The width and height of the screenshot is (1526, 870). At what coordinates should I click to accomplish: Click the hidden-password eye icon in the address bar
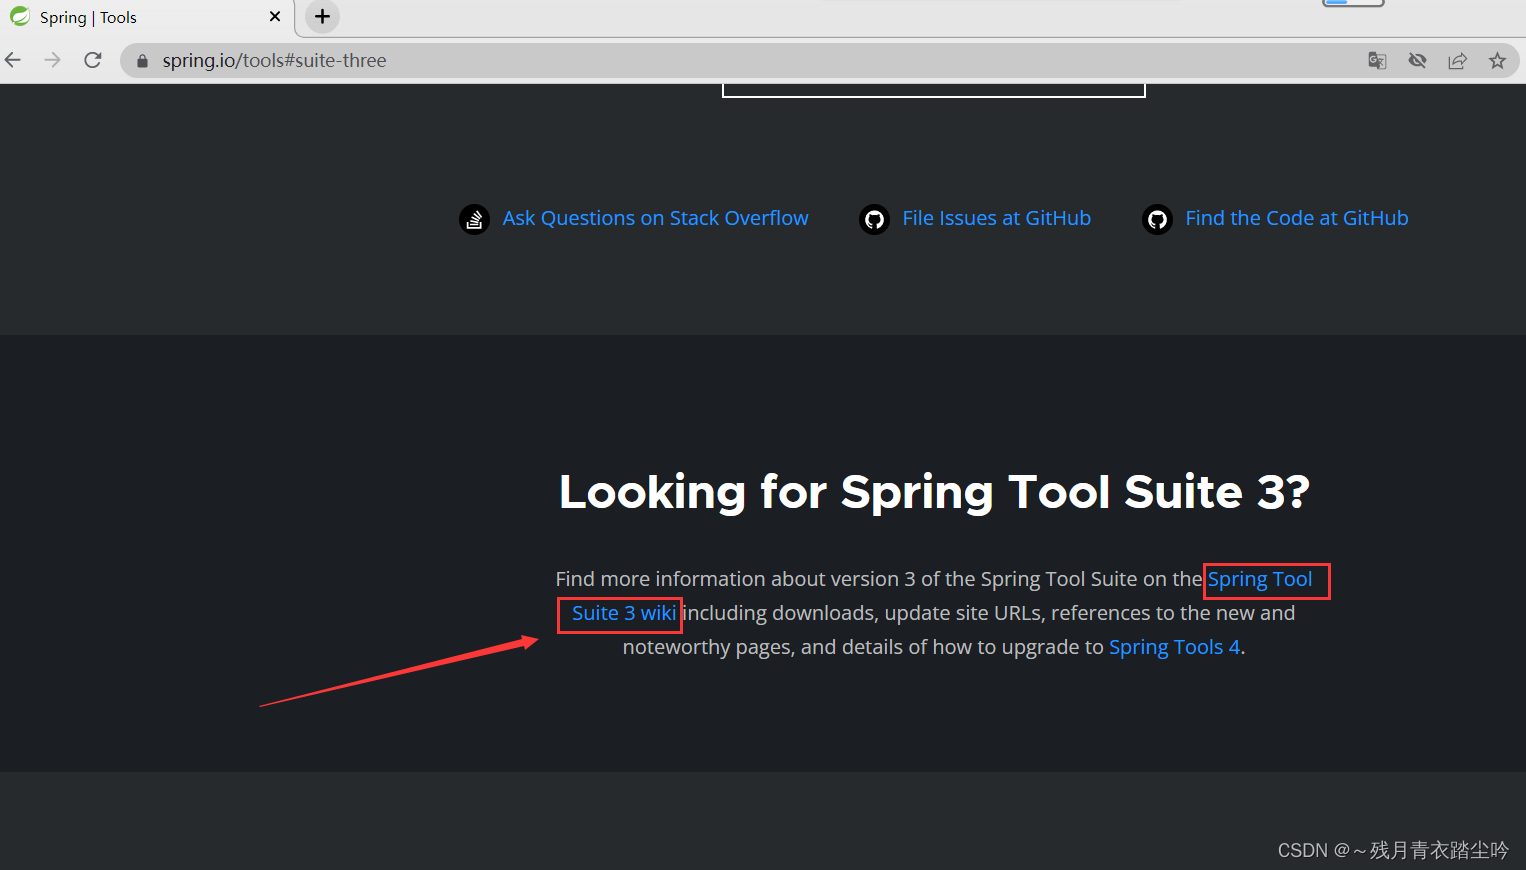(1417, 60)
